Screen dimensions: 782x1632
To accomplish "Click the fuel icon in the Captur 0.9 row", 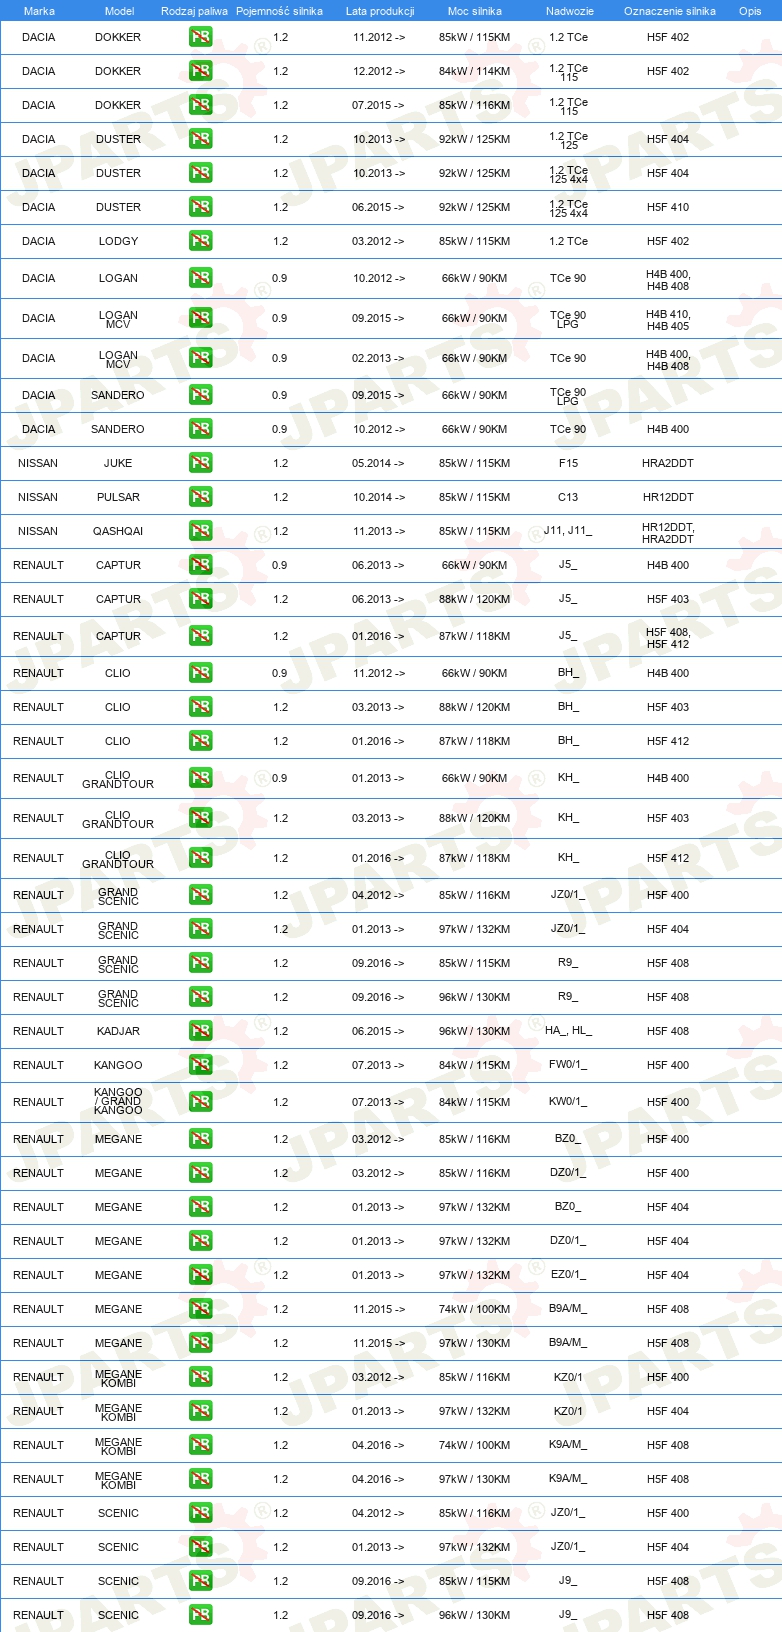I will click(x=201, y=565).
